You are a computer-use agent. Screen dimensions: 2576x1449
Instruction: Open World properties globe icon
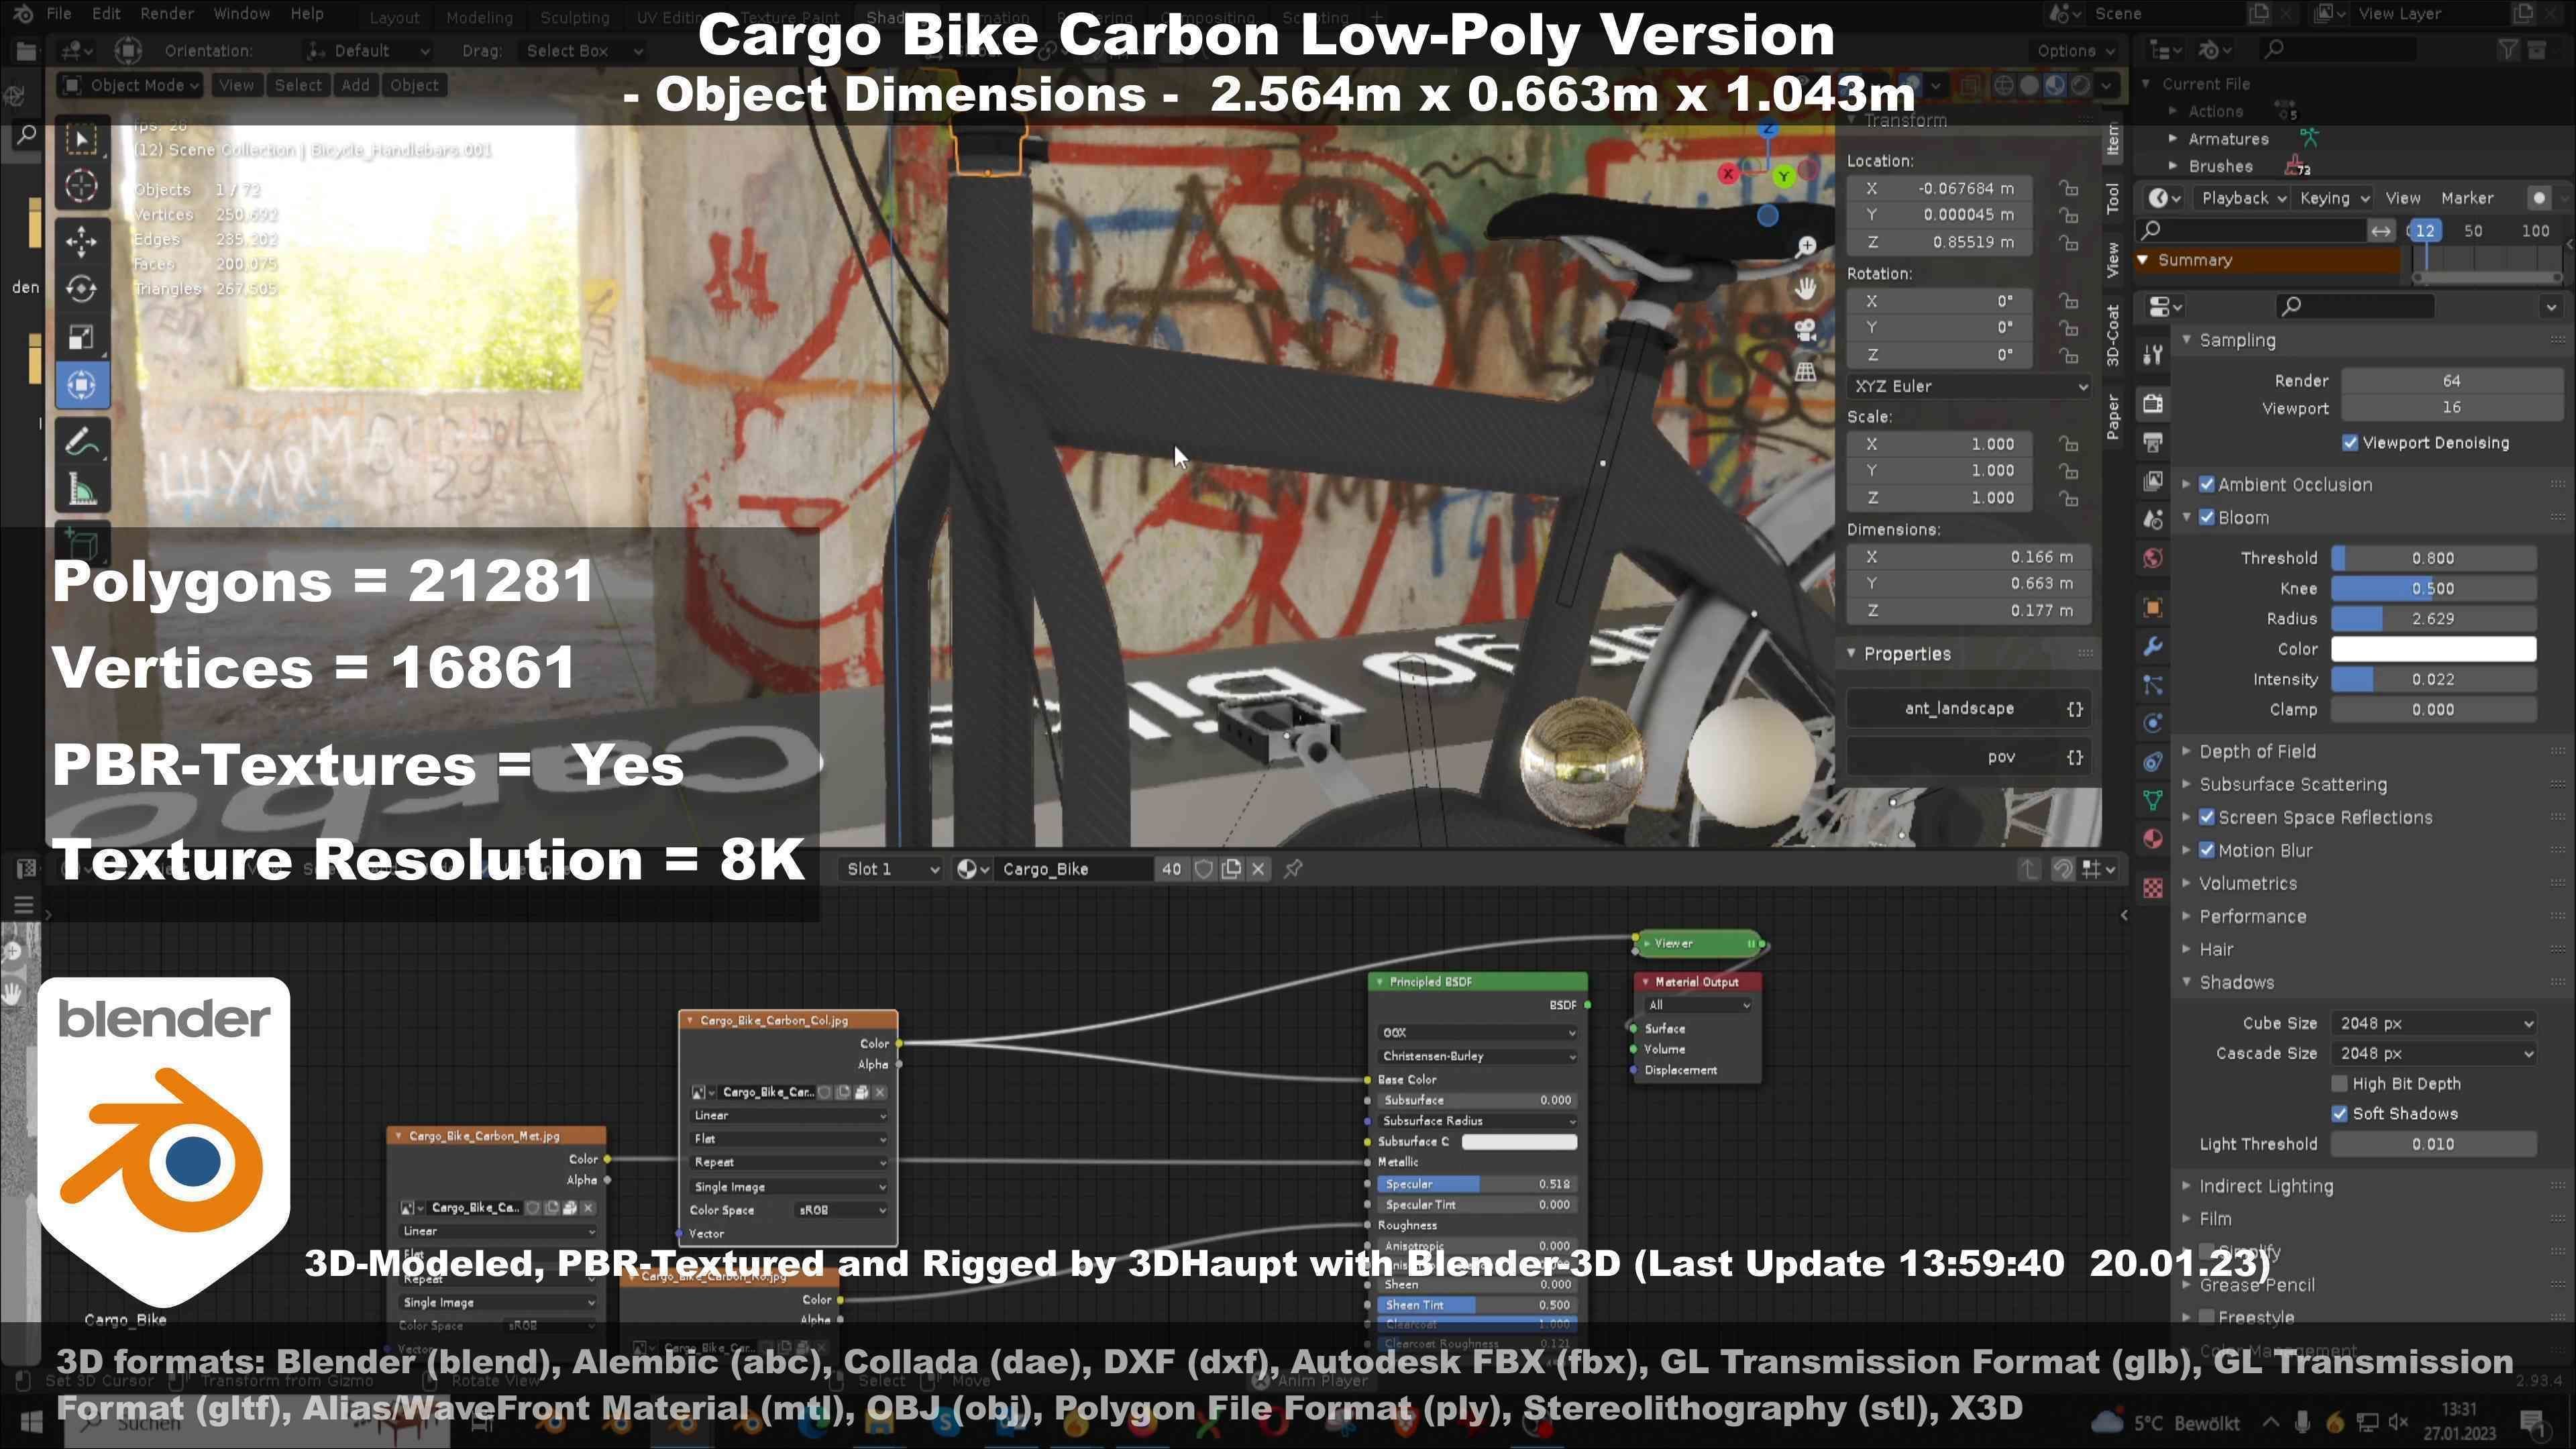point(2153,558)
